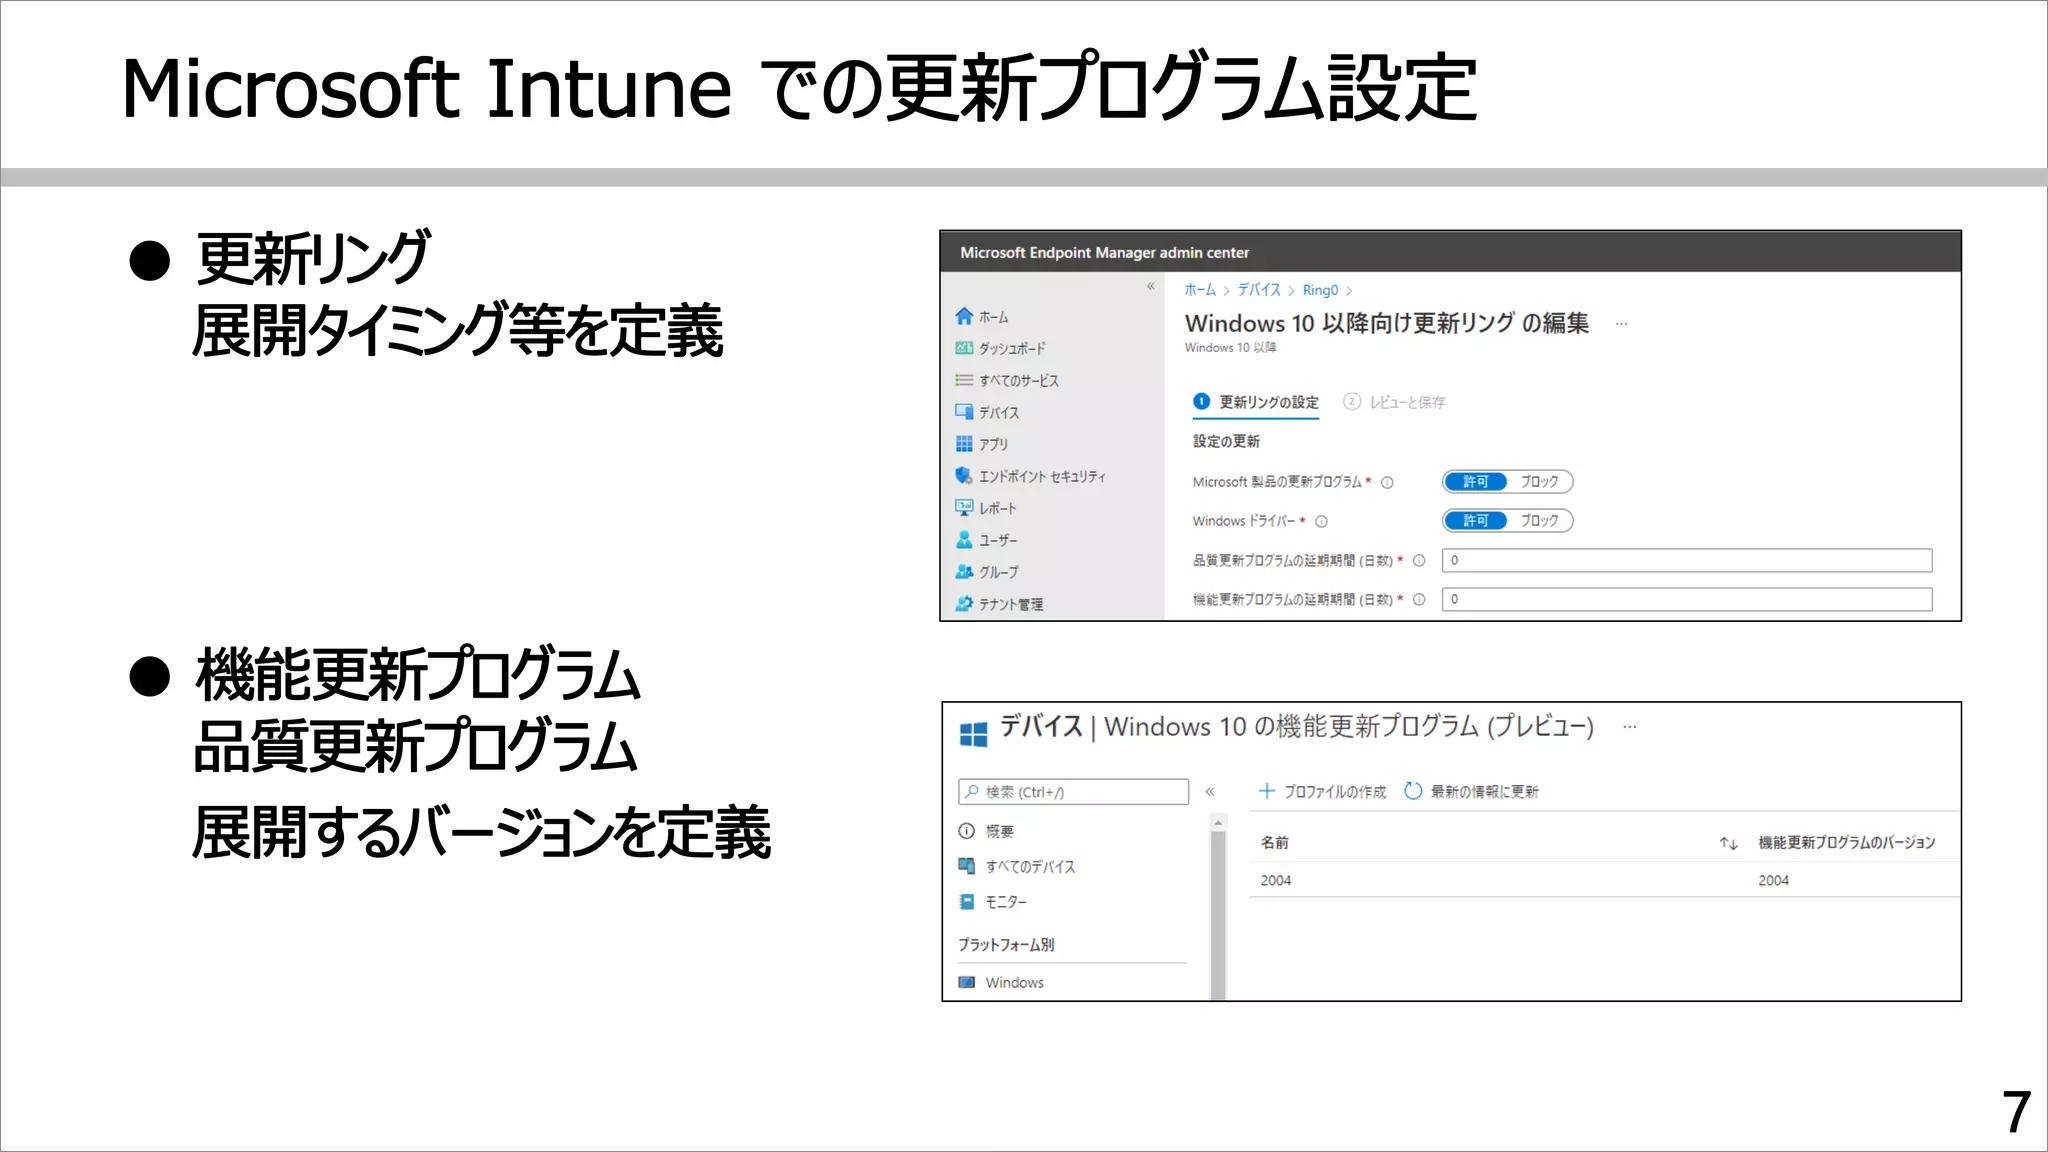Collapse the admin center left navigation

[x=1151, y=287]
